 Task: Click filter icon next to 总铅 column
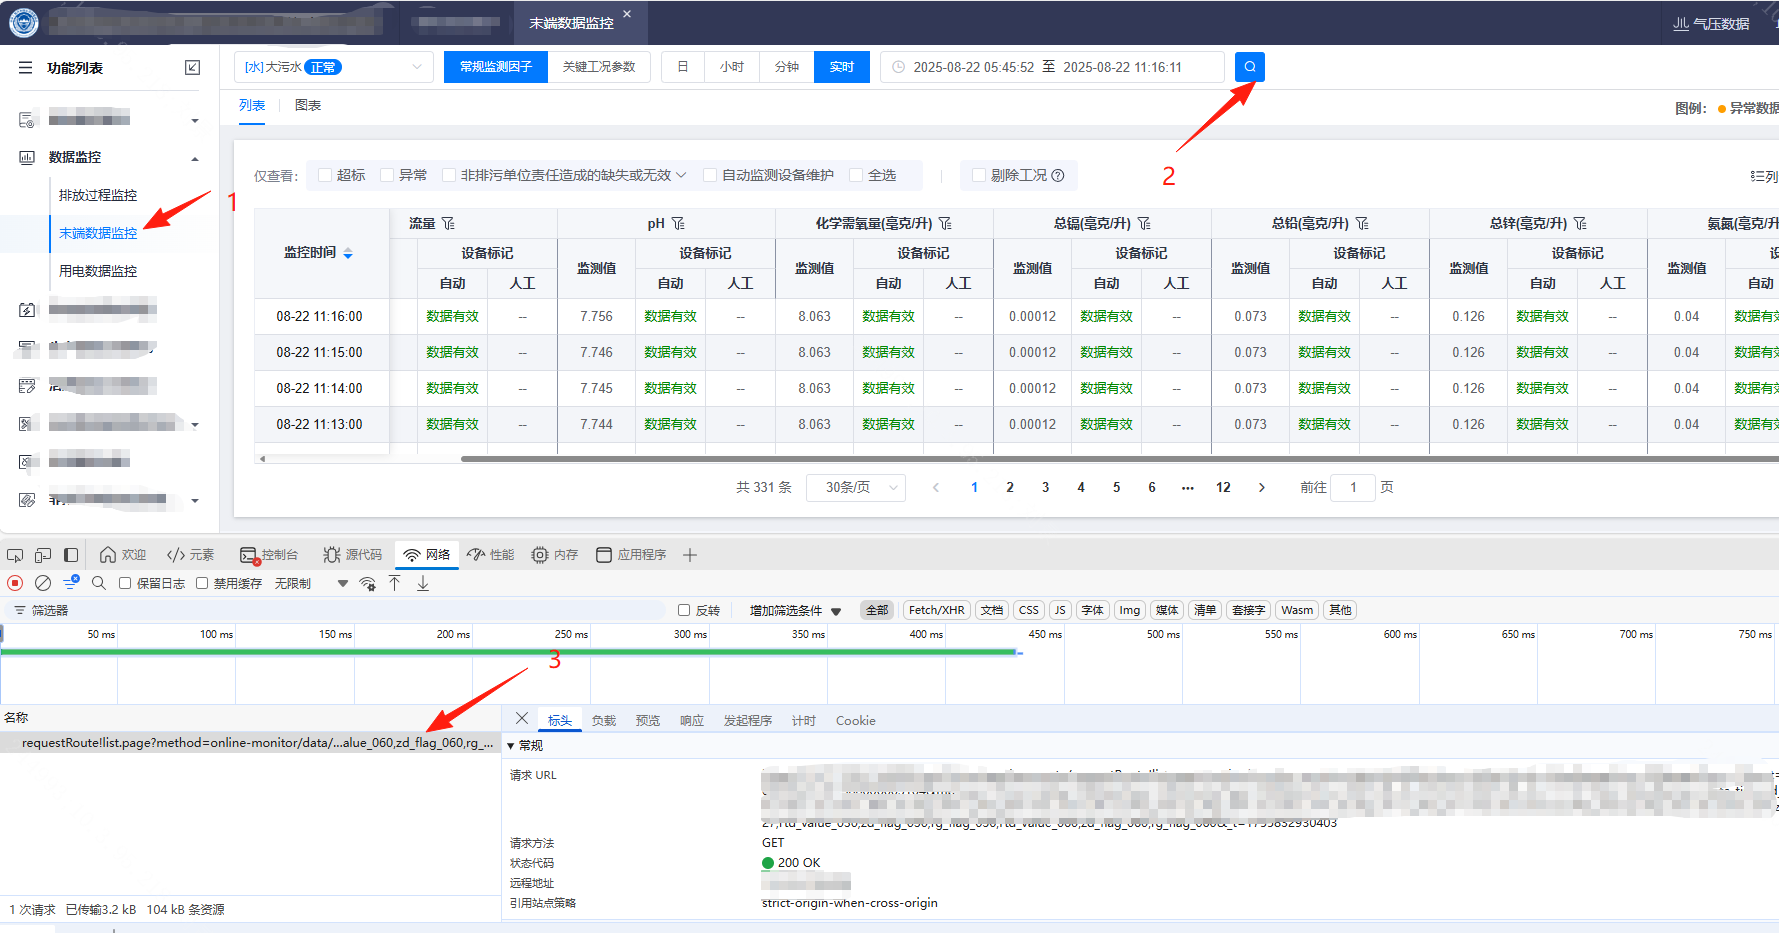coord(1362,223)
